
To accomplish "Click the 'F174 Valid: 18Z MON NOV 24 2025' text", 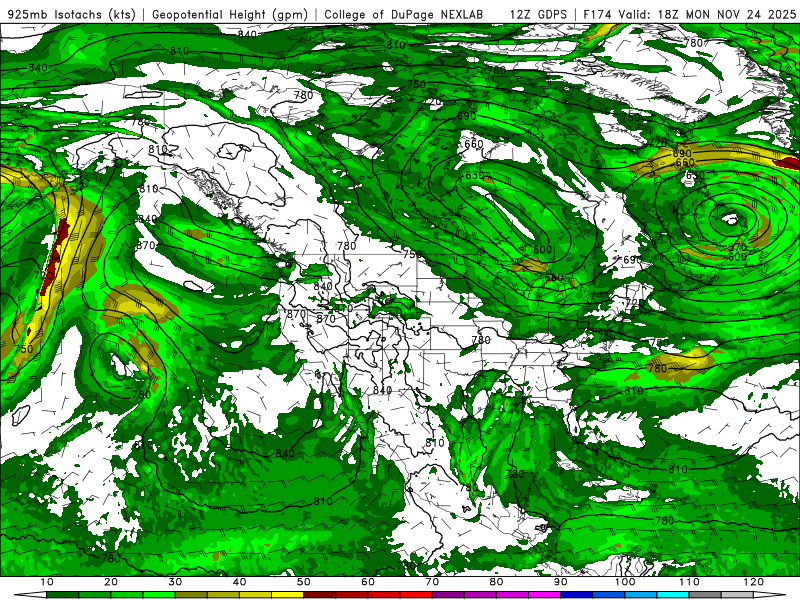I will [690, 14].
